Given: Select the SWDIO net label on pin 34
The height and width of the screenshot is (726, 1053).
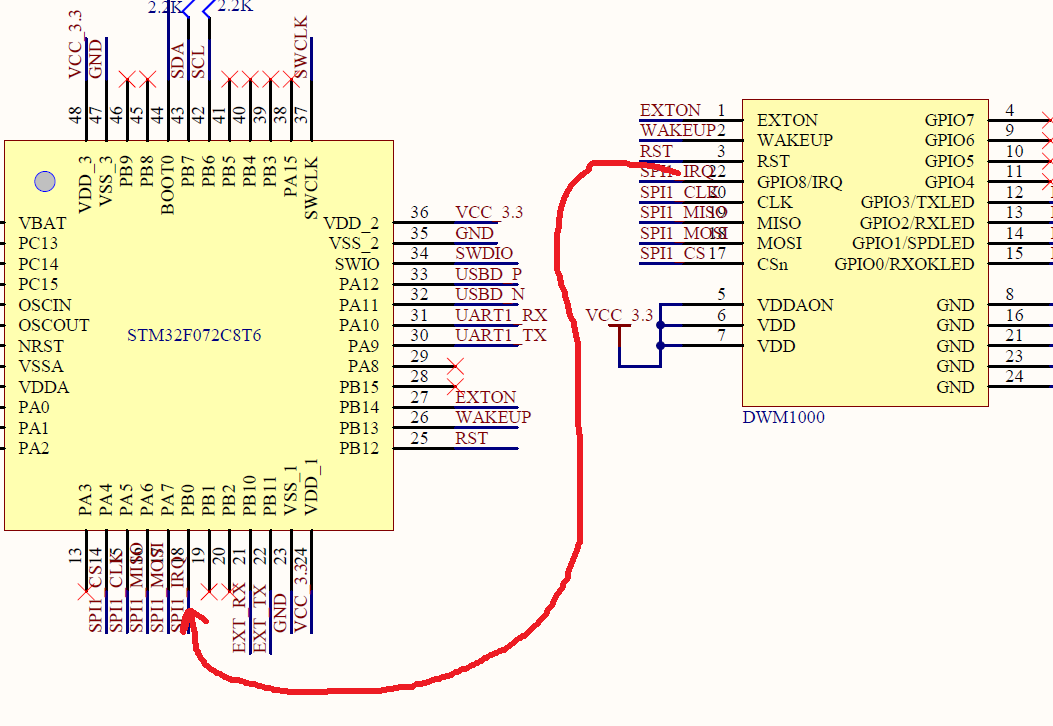Looking at the screenshot, I should click(484, 253).
